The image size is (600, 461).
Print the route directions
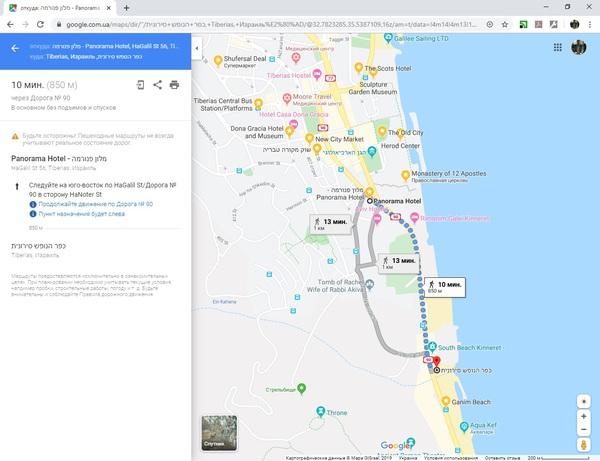[174, 85]
